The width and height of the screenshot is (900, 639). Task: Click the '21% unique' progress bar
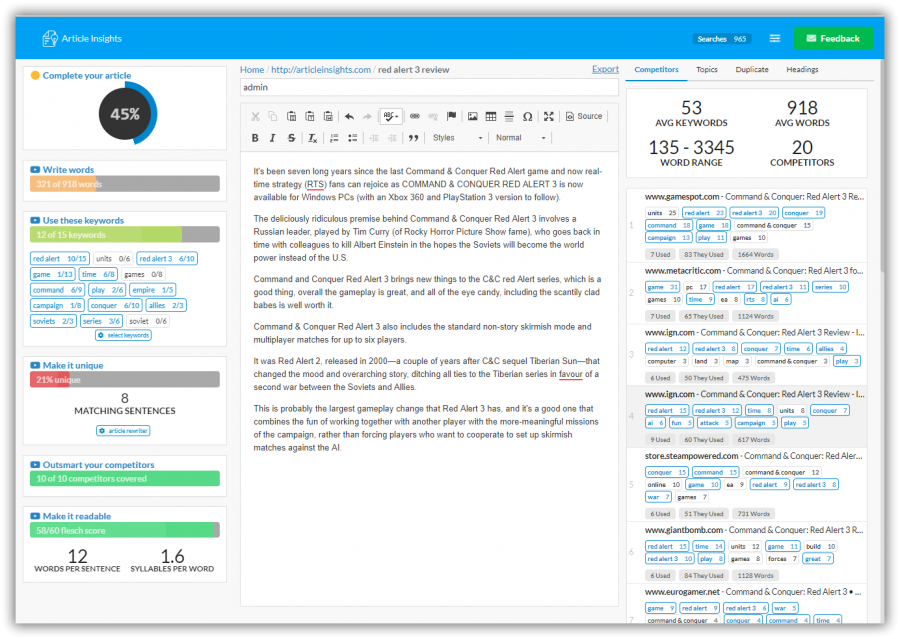pyautogui.click(x=125, y=380)
